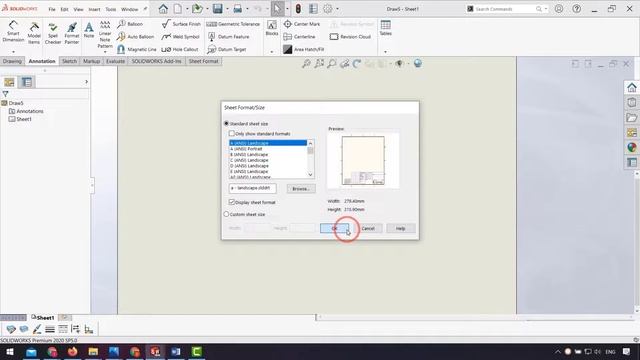Open the Model Items tool
The height and width of the screenshot is (360, 640).
(x=34, y=33)
